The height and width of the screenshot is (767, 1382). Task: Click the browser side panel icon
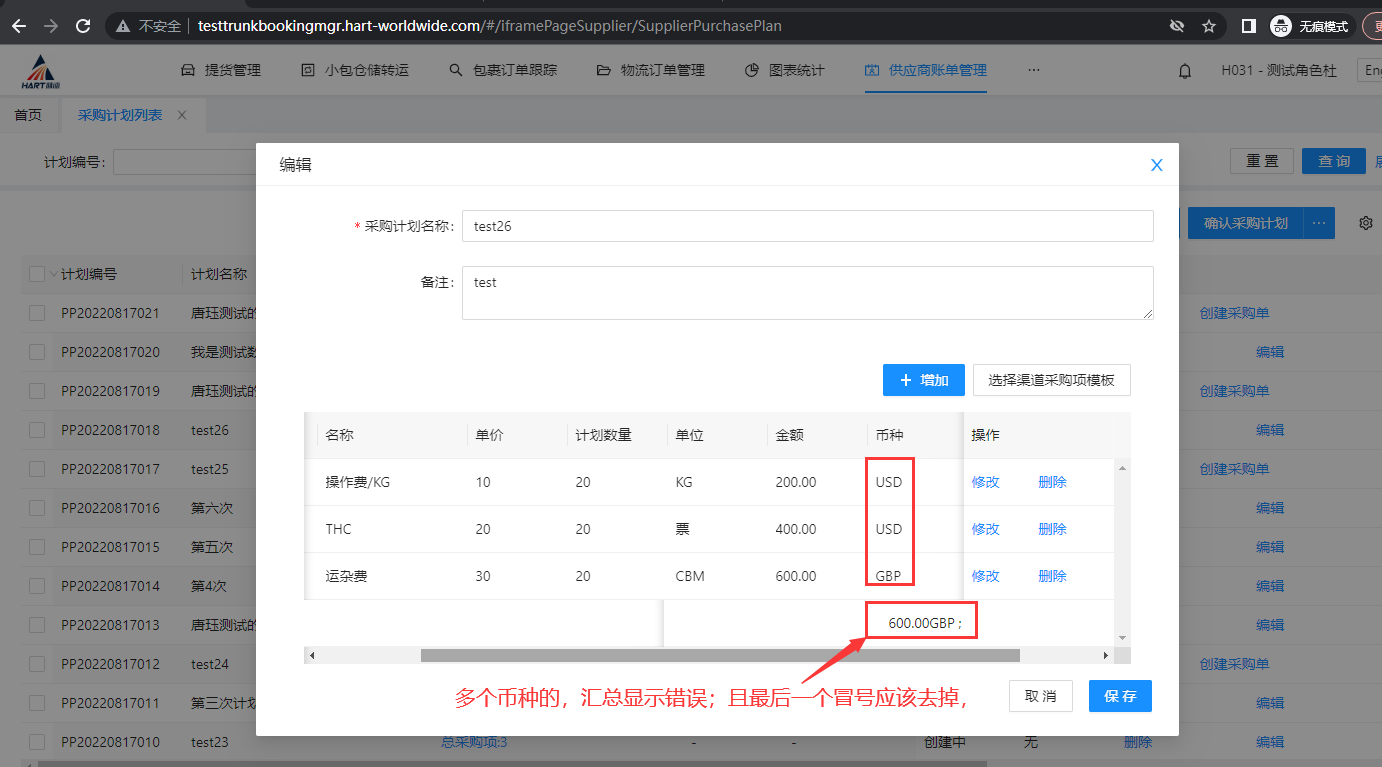point(1248,26)
